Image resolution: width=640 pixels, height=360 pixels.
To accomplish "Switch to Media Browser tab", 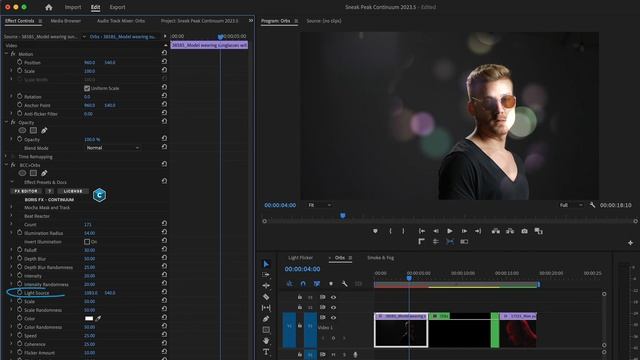I will tap(66, 21).
